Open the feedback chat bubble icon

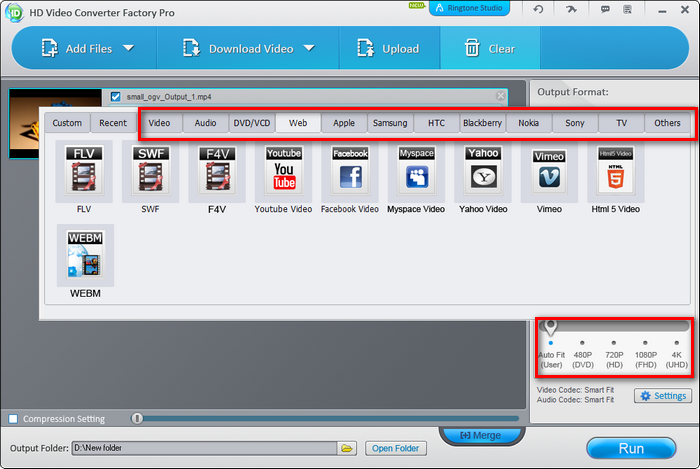click(x=605, y=9)
